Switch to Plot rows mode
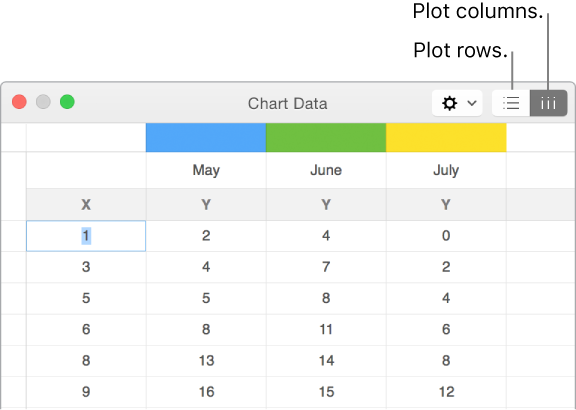Viewport: 576px width, 410px height. coord(511,103)
